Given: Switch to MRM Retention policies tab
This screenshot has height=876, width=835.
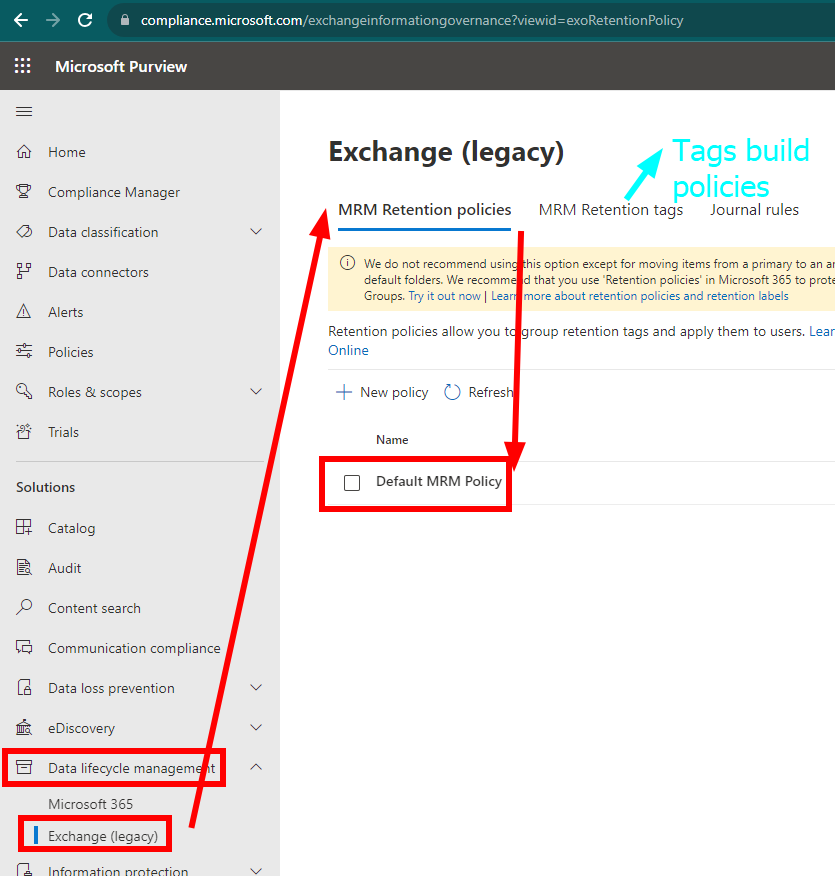Looking at the screenshot, I should (x=424, y=210).
